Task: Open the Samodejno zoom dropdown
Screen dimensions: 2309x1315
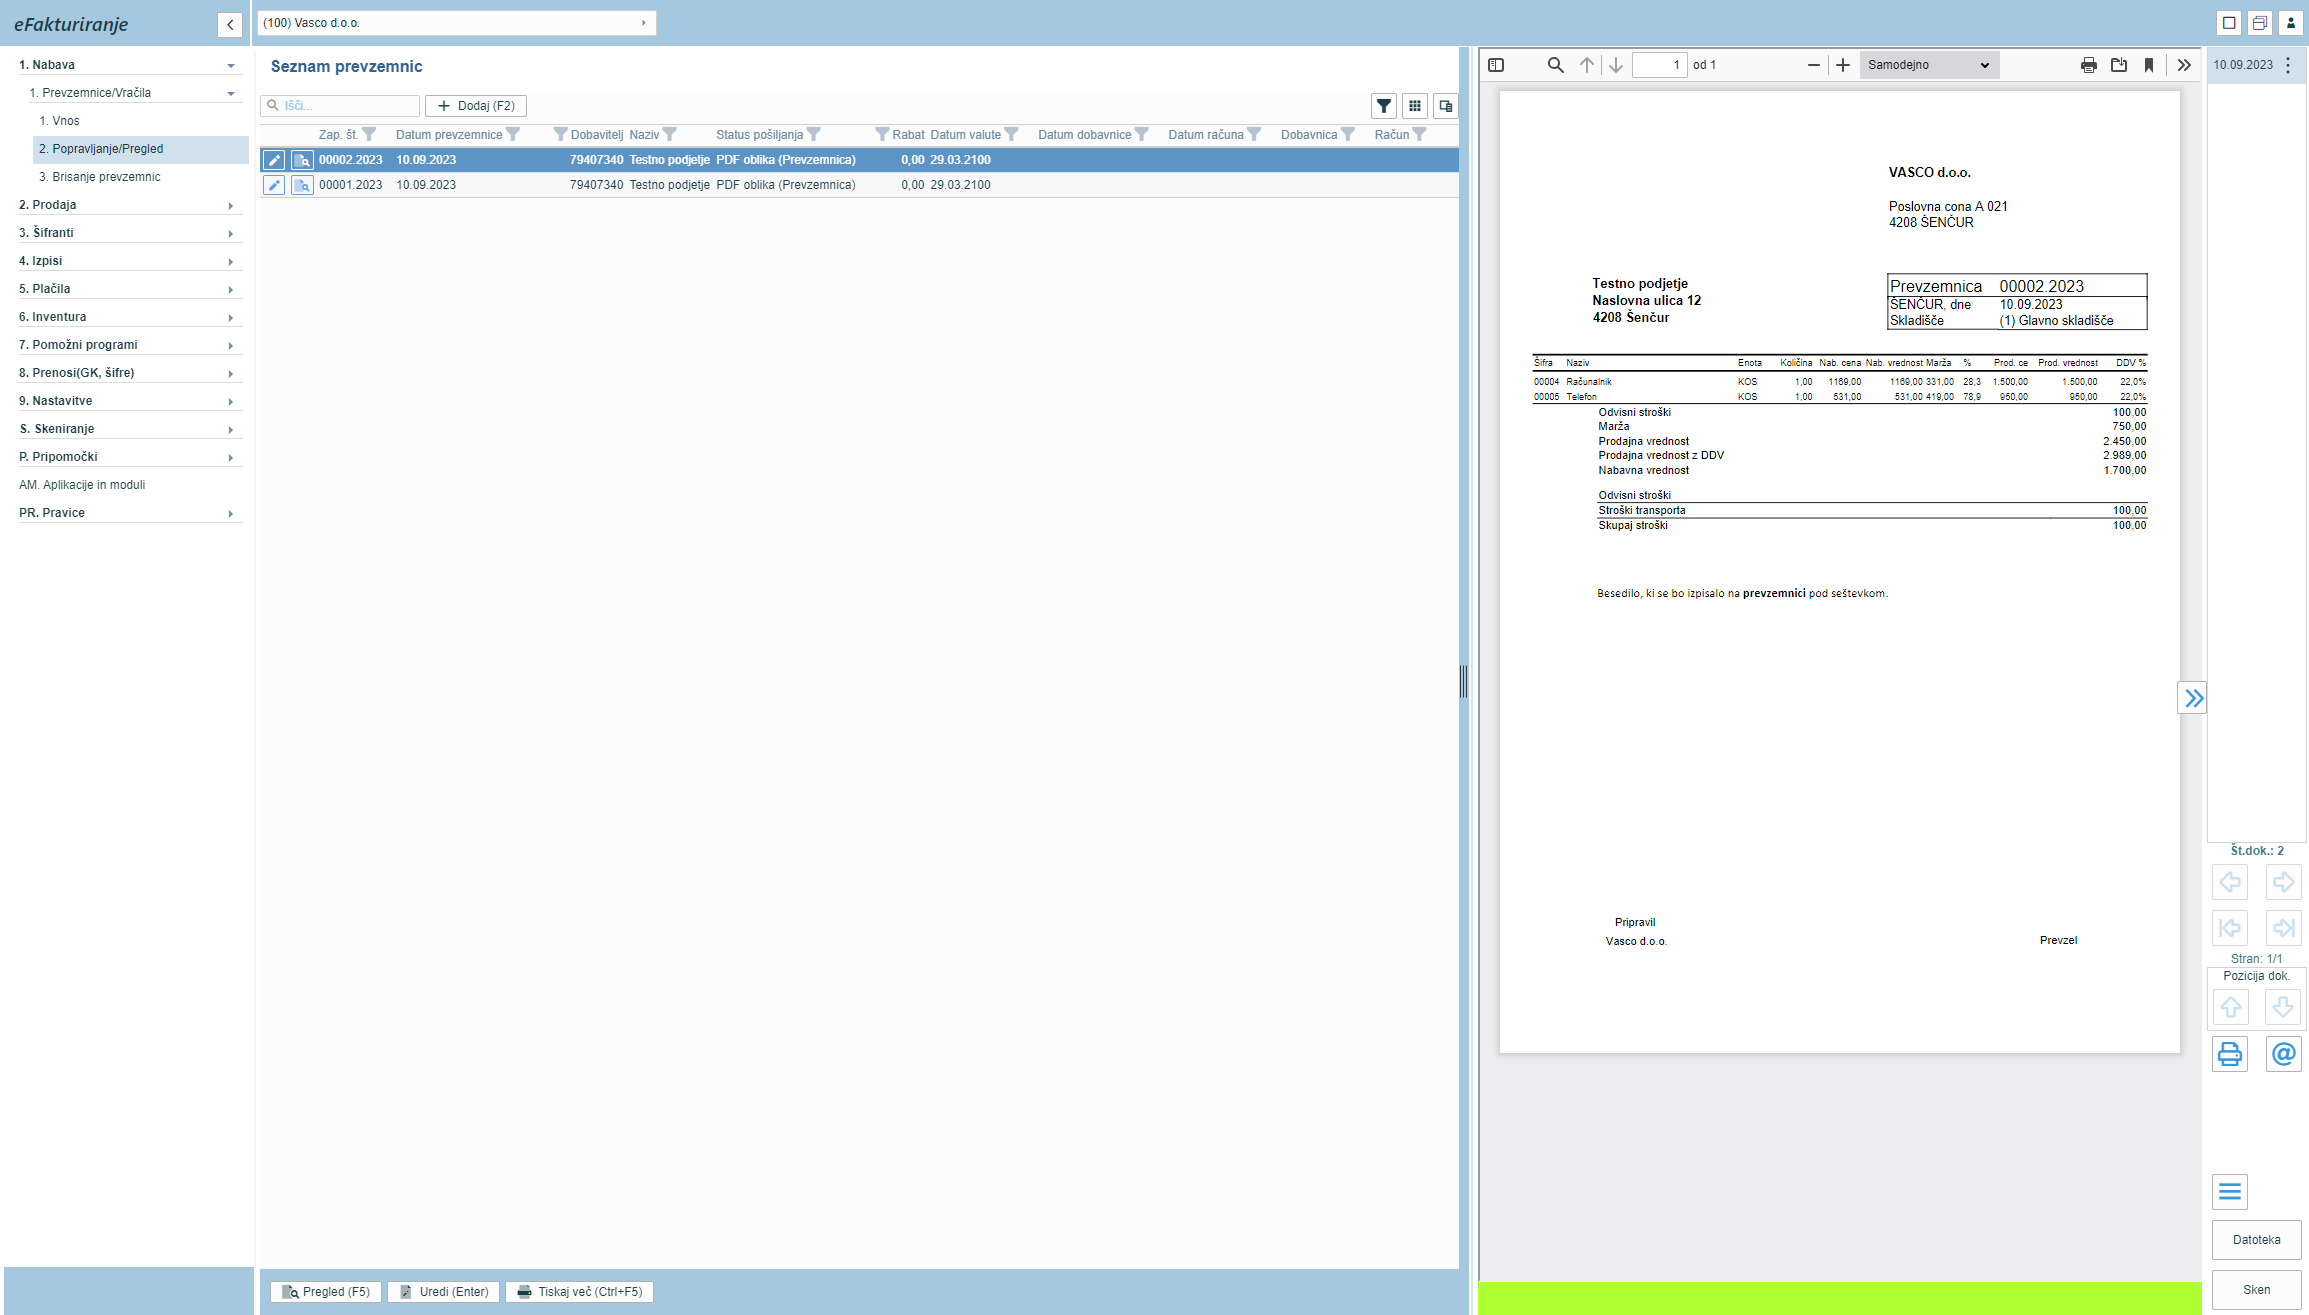Action: [x=1928, y=65]
